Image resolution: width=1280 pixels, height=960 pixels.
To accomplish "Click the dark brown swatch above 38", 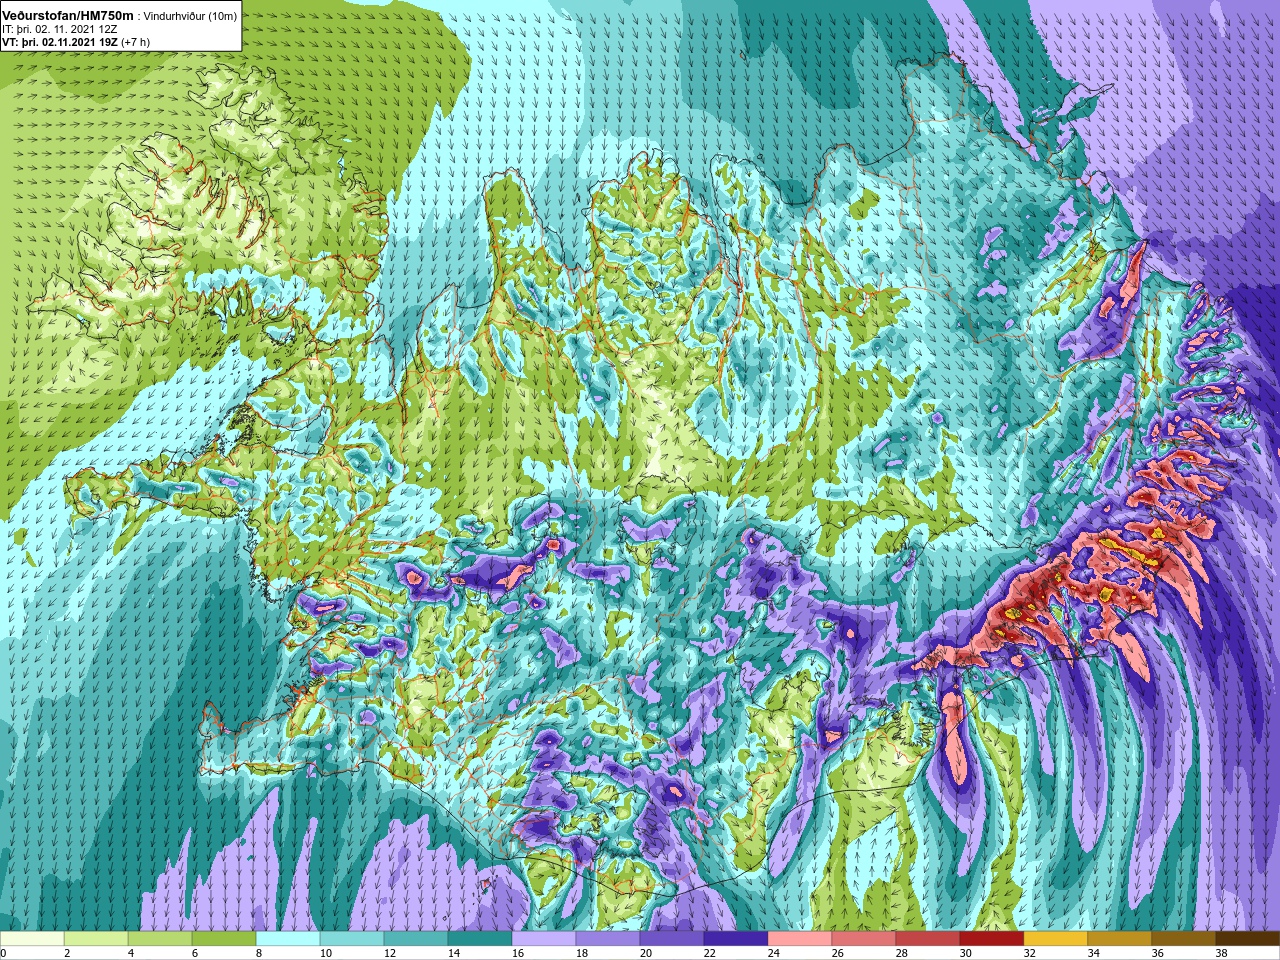I will click(1248, 939).
